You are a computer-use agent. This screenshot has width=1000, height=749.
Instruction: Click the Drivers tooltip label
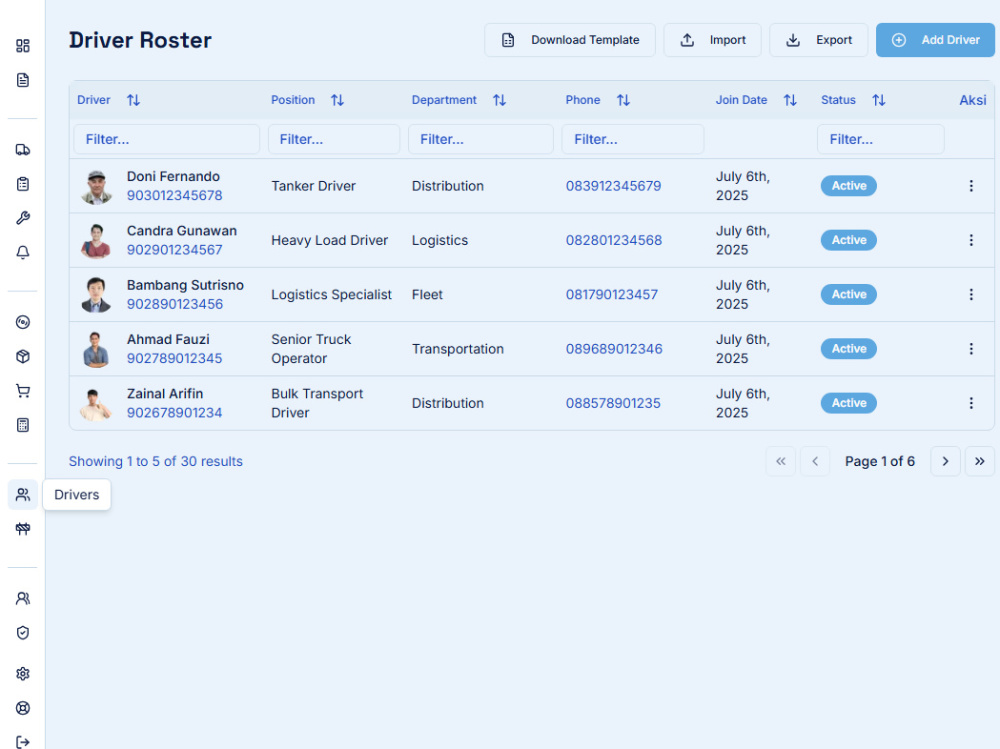tap(77, 494)
